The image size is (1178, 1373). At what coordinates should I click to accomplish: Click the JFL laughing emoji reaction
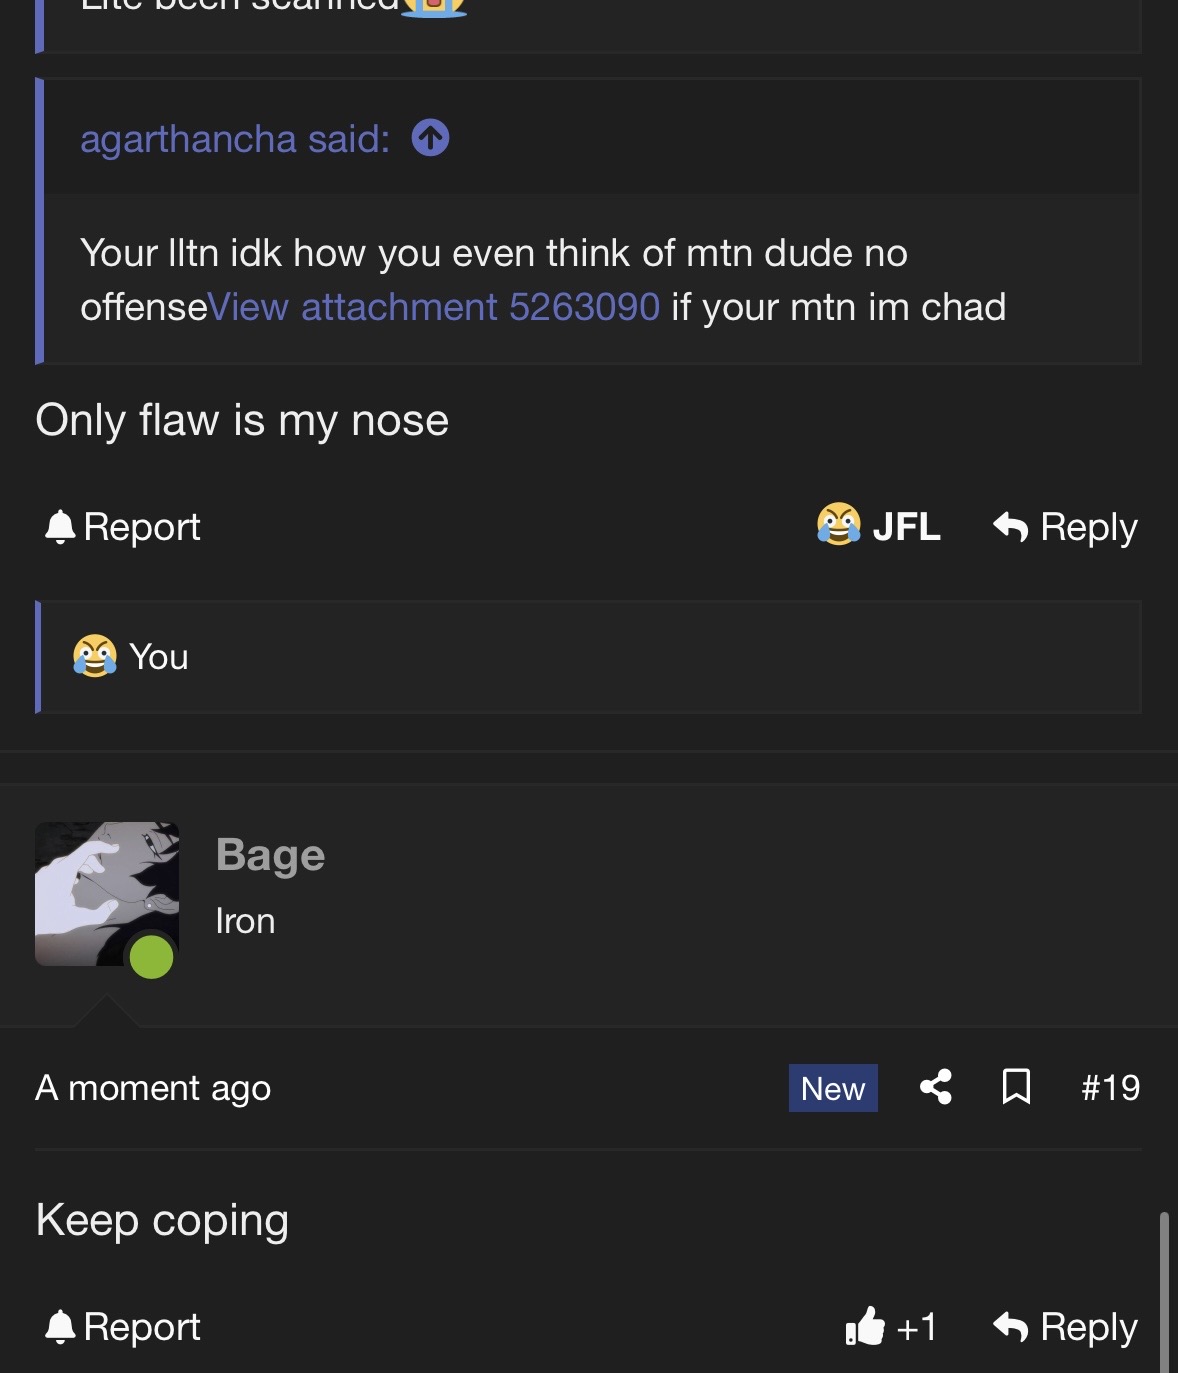(838, 524)
